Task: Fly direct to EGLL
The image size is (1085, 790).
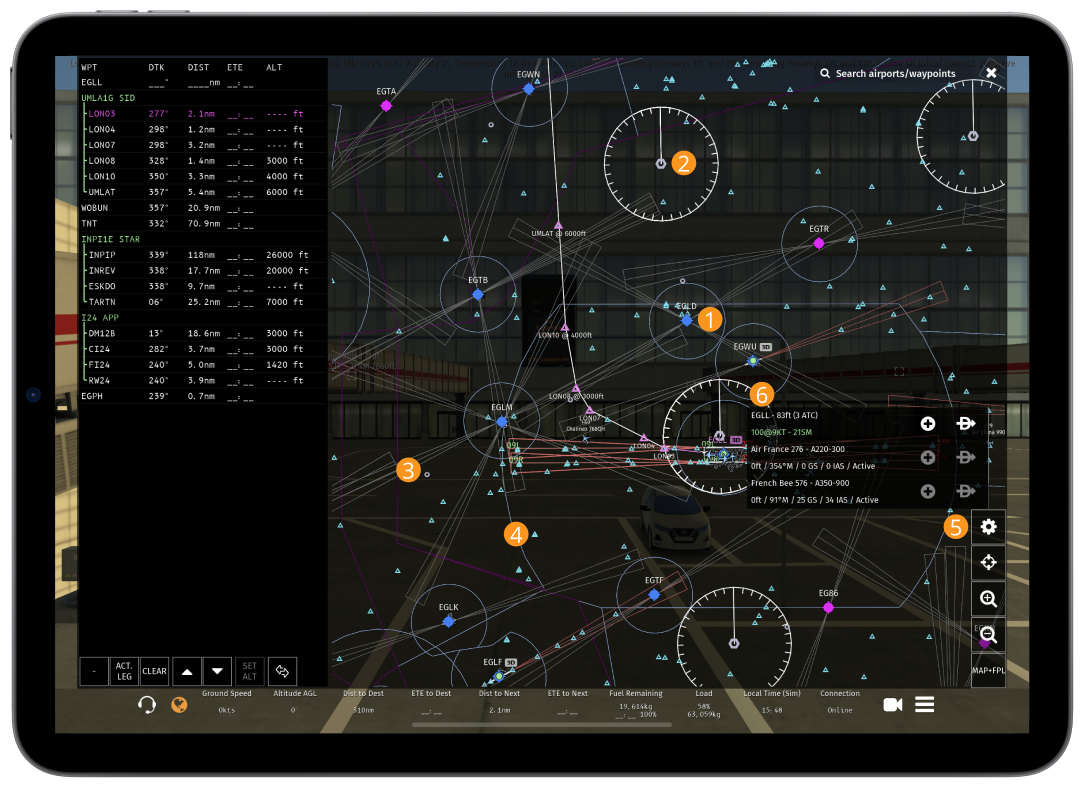Action: 966,424
